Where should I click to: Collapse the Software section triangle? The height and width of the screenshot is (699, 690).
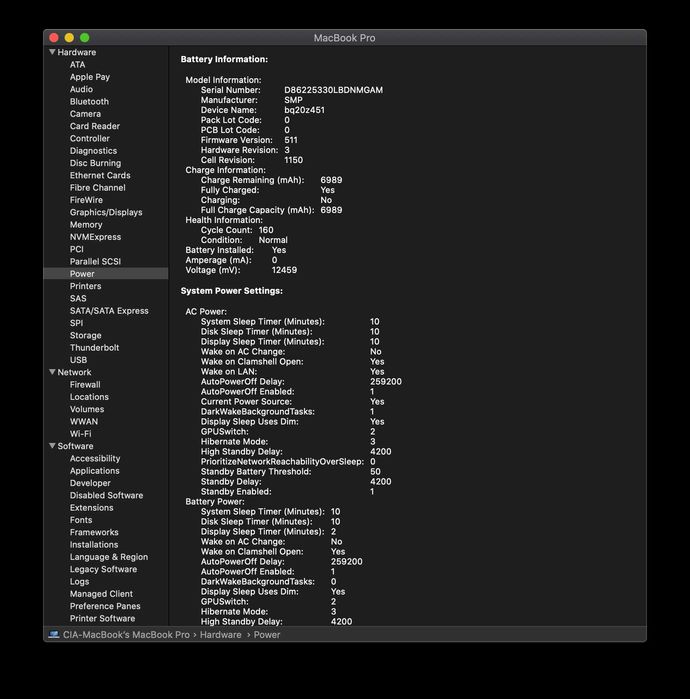click(52, 446)
